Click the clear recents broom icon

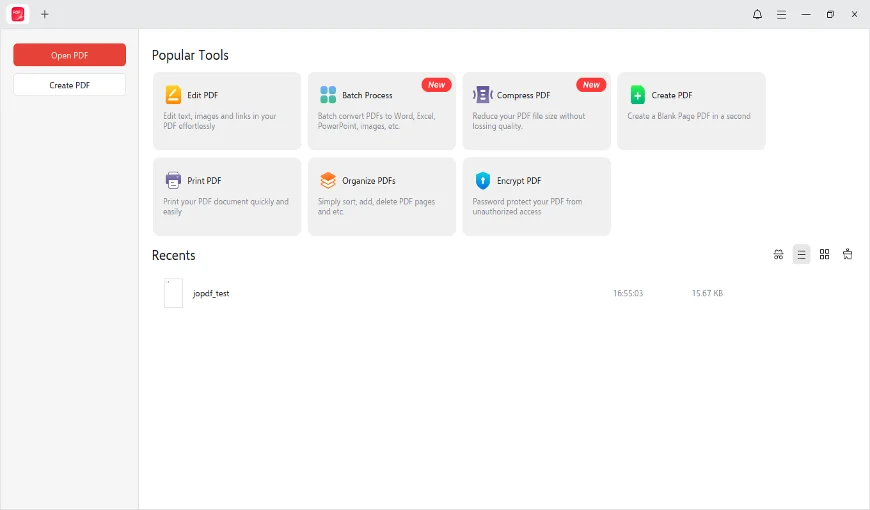click(847, 254)
